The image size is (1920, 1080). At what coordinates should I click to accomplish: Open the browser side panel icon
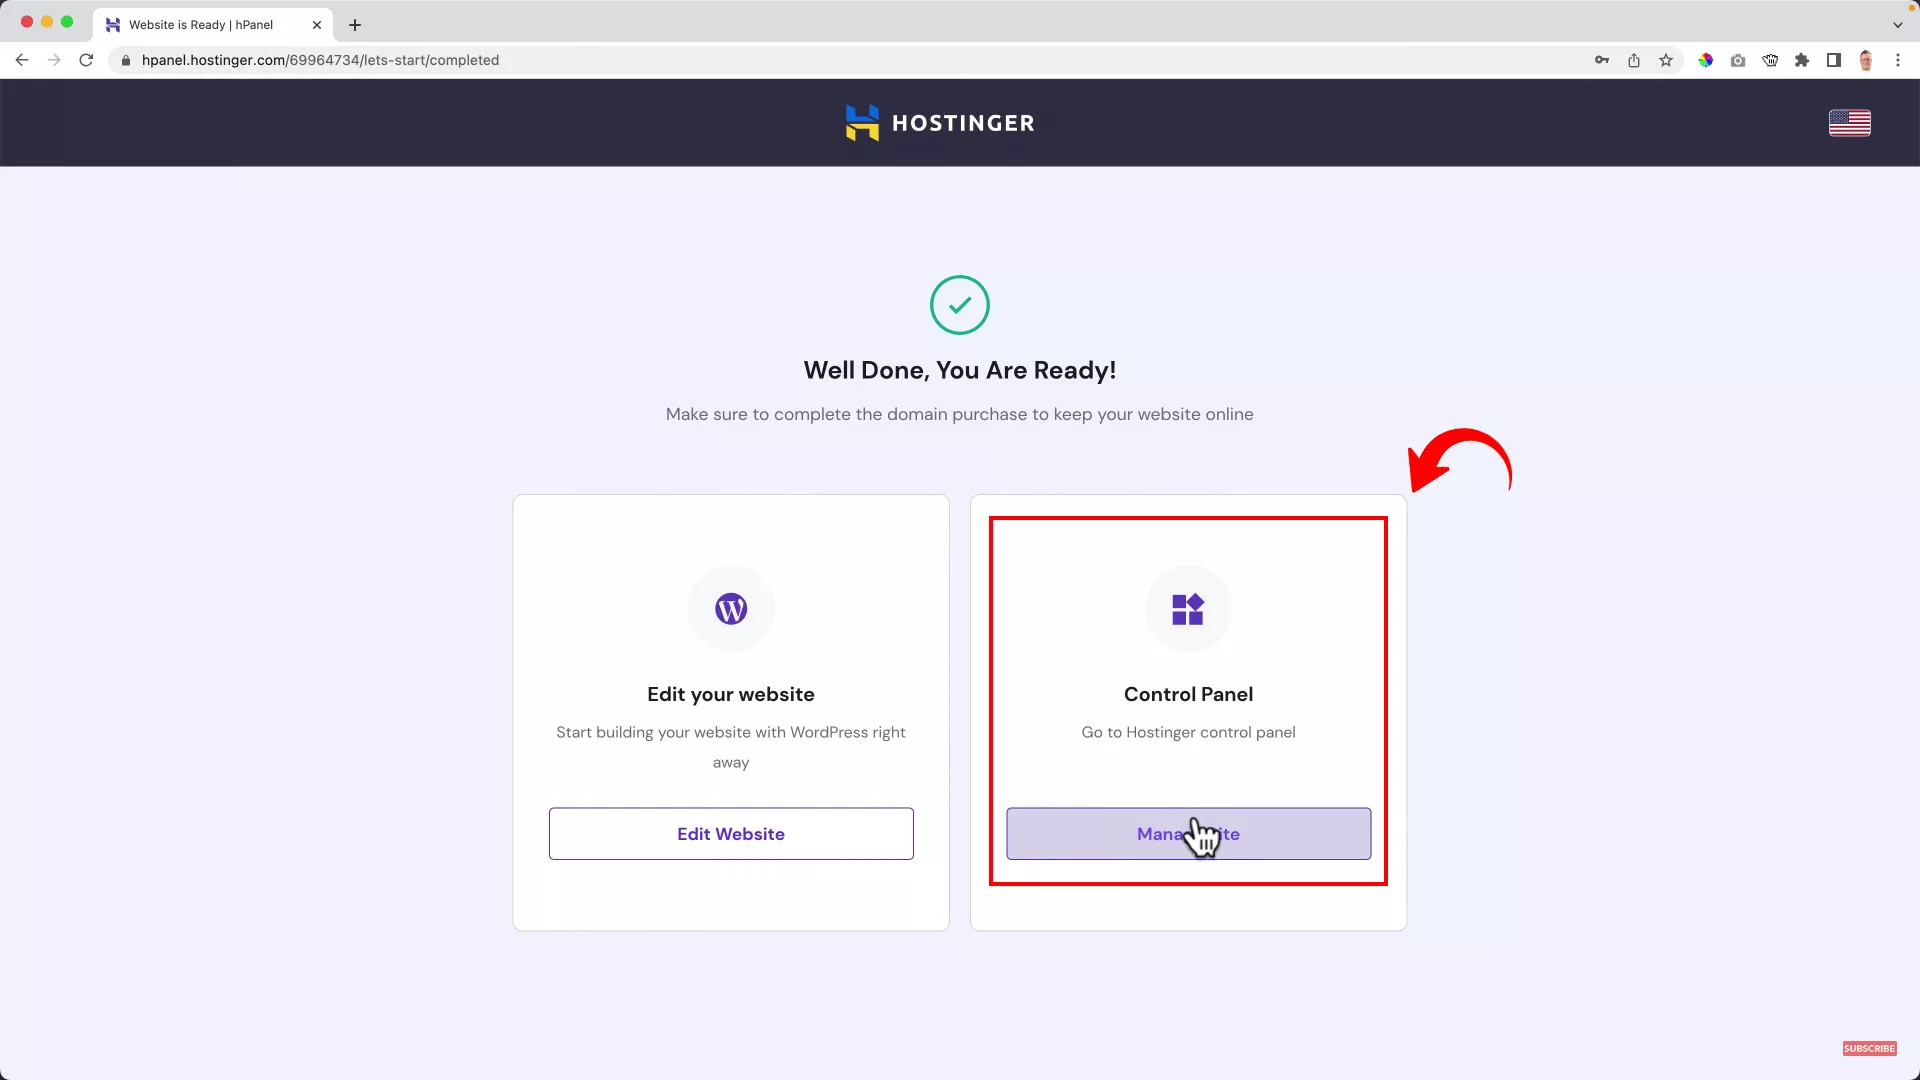coord(1833,60)
